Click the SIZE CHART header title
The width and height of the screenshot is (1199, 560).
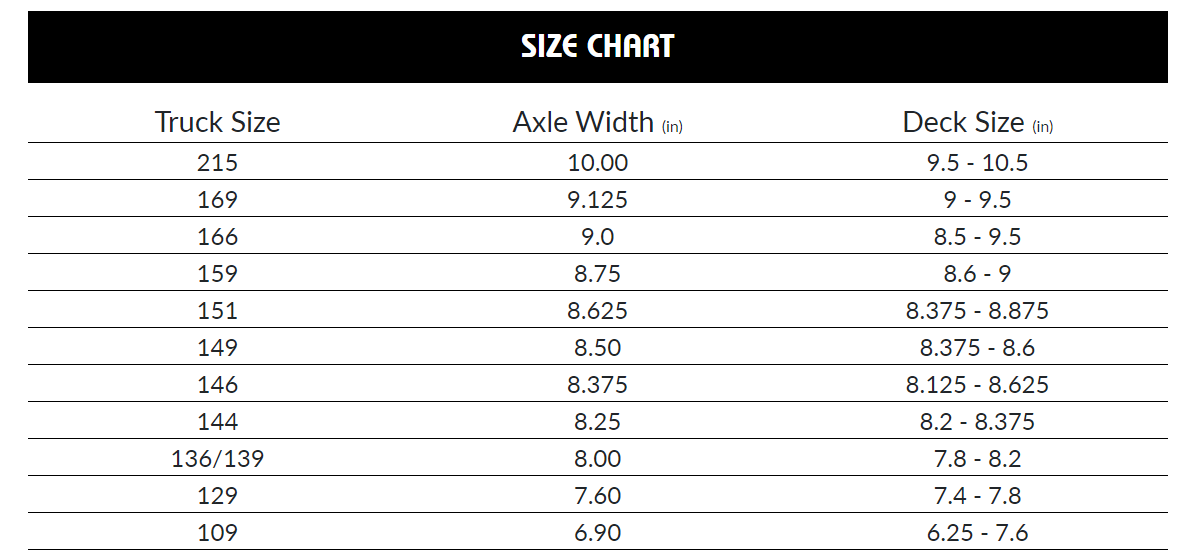(x=598, y=46)
